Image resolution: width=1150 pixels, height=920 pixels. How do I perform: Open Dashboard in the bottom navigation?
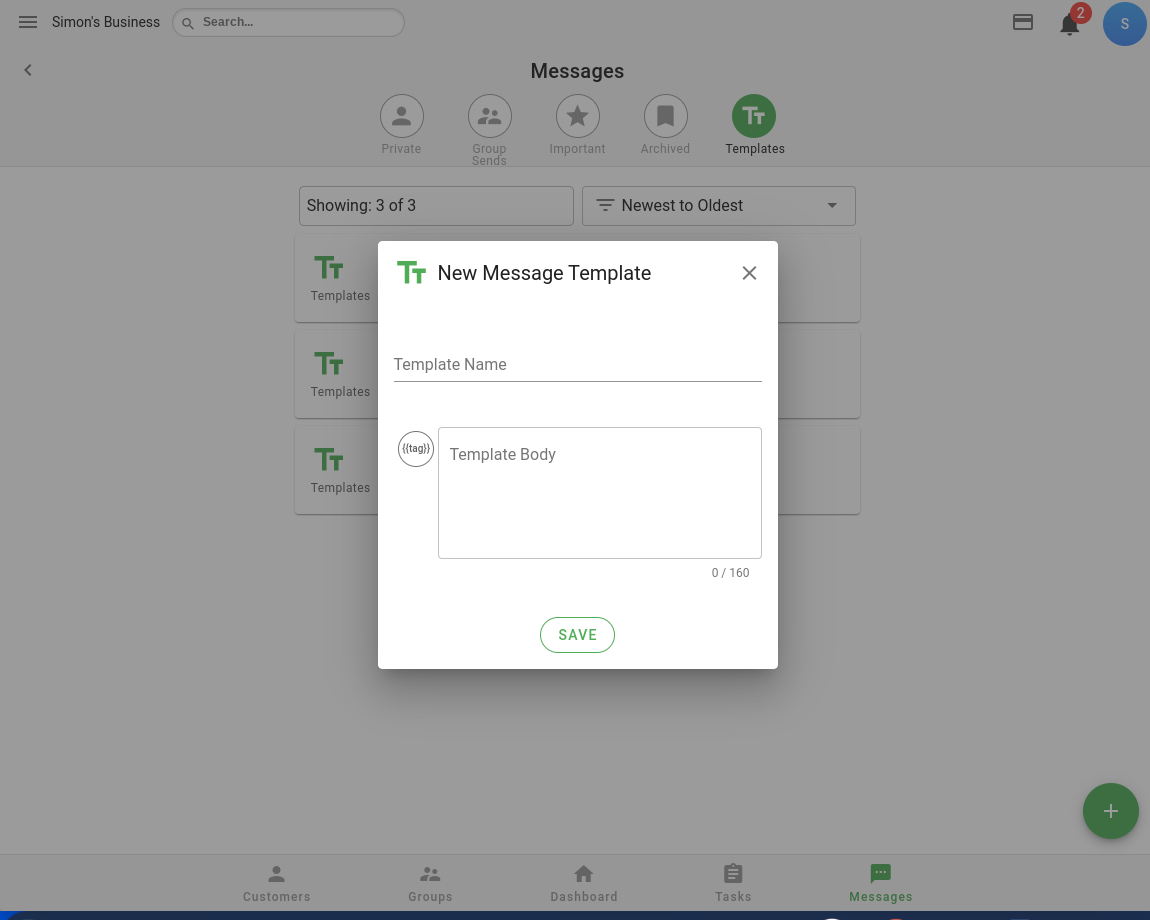(x=584, y=883)
